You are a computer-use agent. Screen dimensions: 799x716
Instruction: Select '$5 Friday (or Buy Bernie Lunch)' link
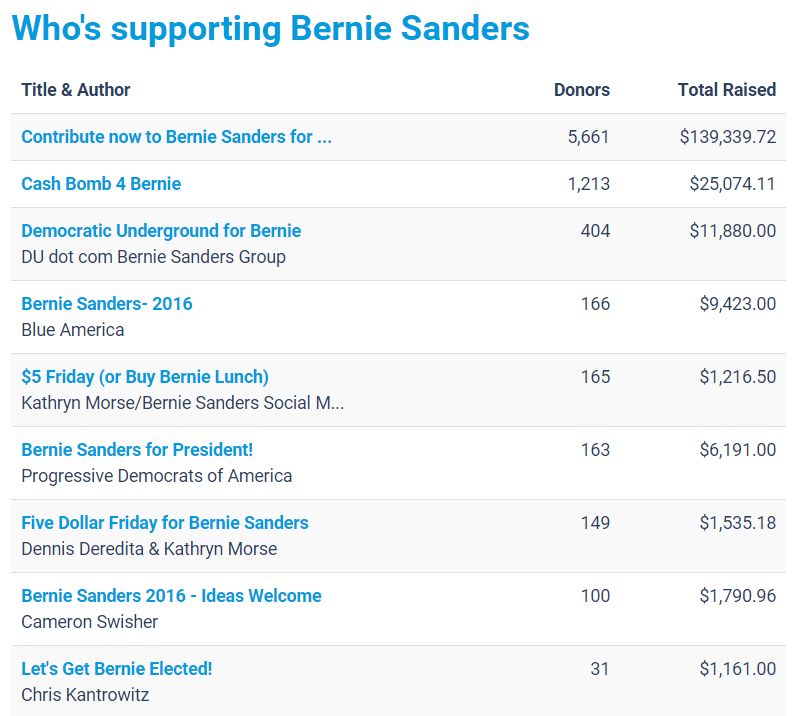pyautogui.click(x=145, y=377)
